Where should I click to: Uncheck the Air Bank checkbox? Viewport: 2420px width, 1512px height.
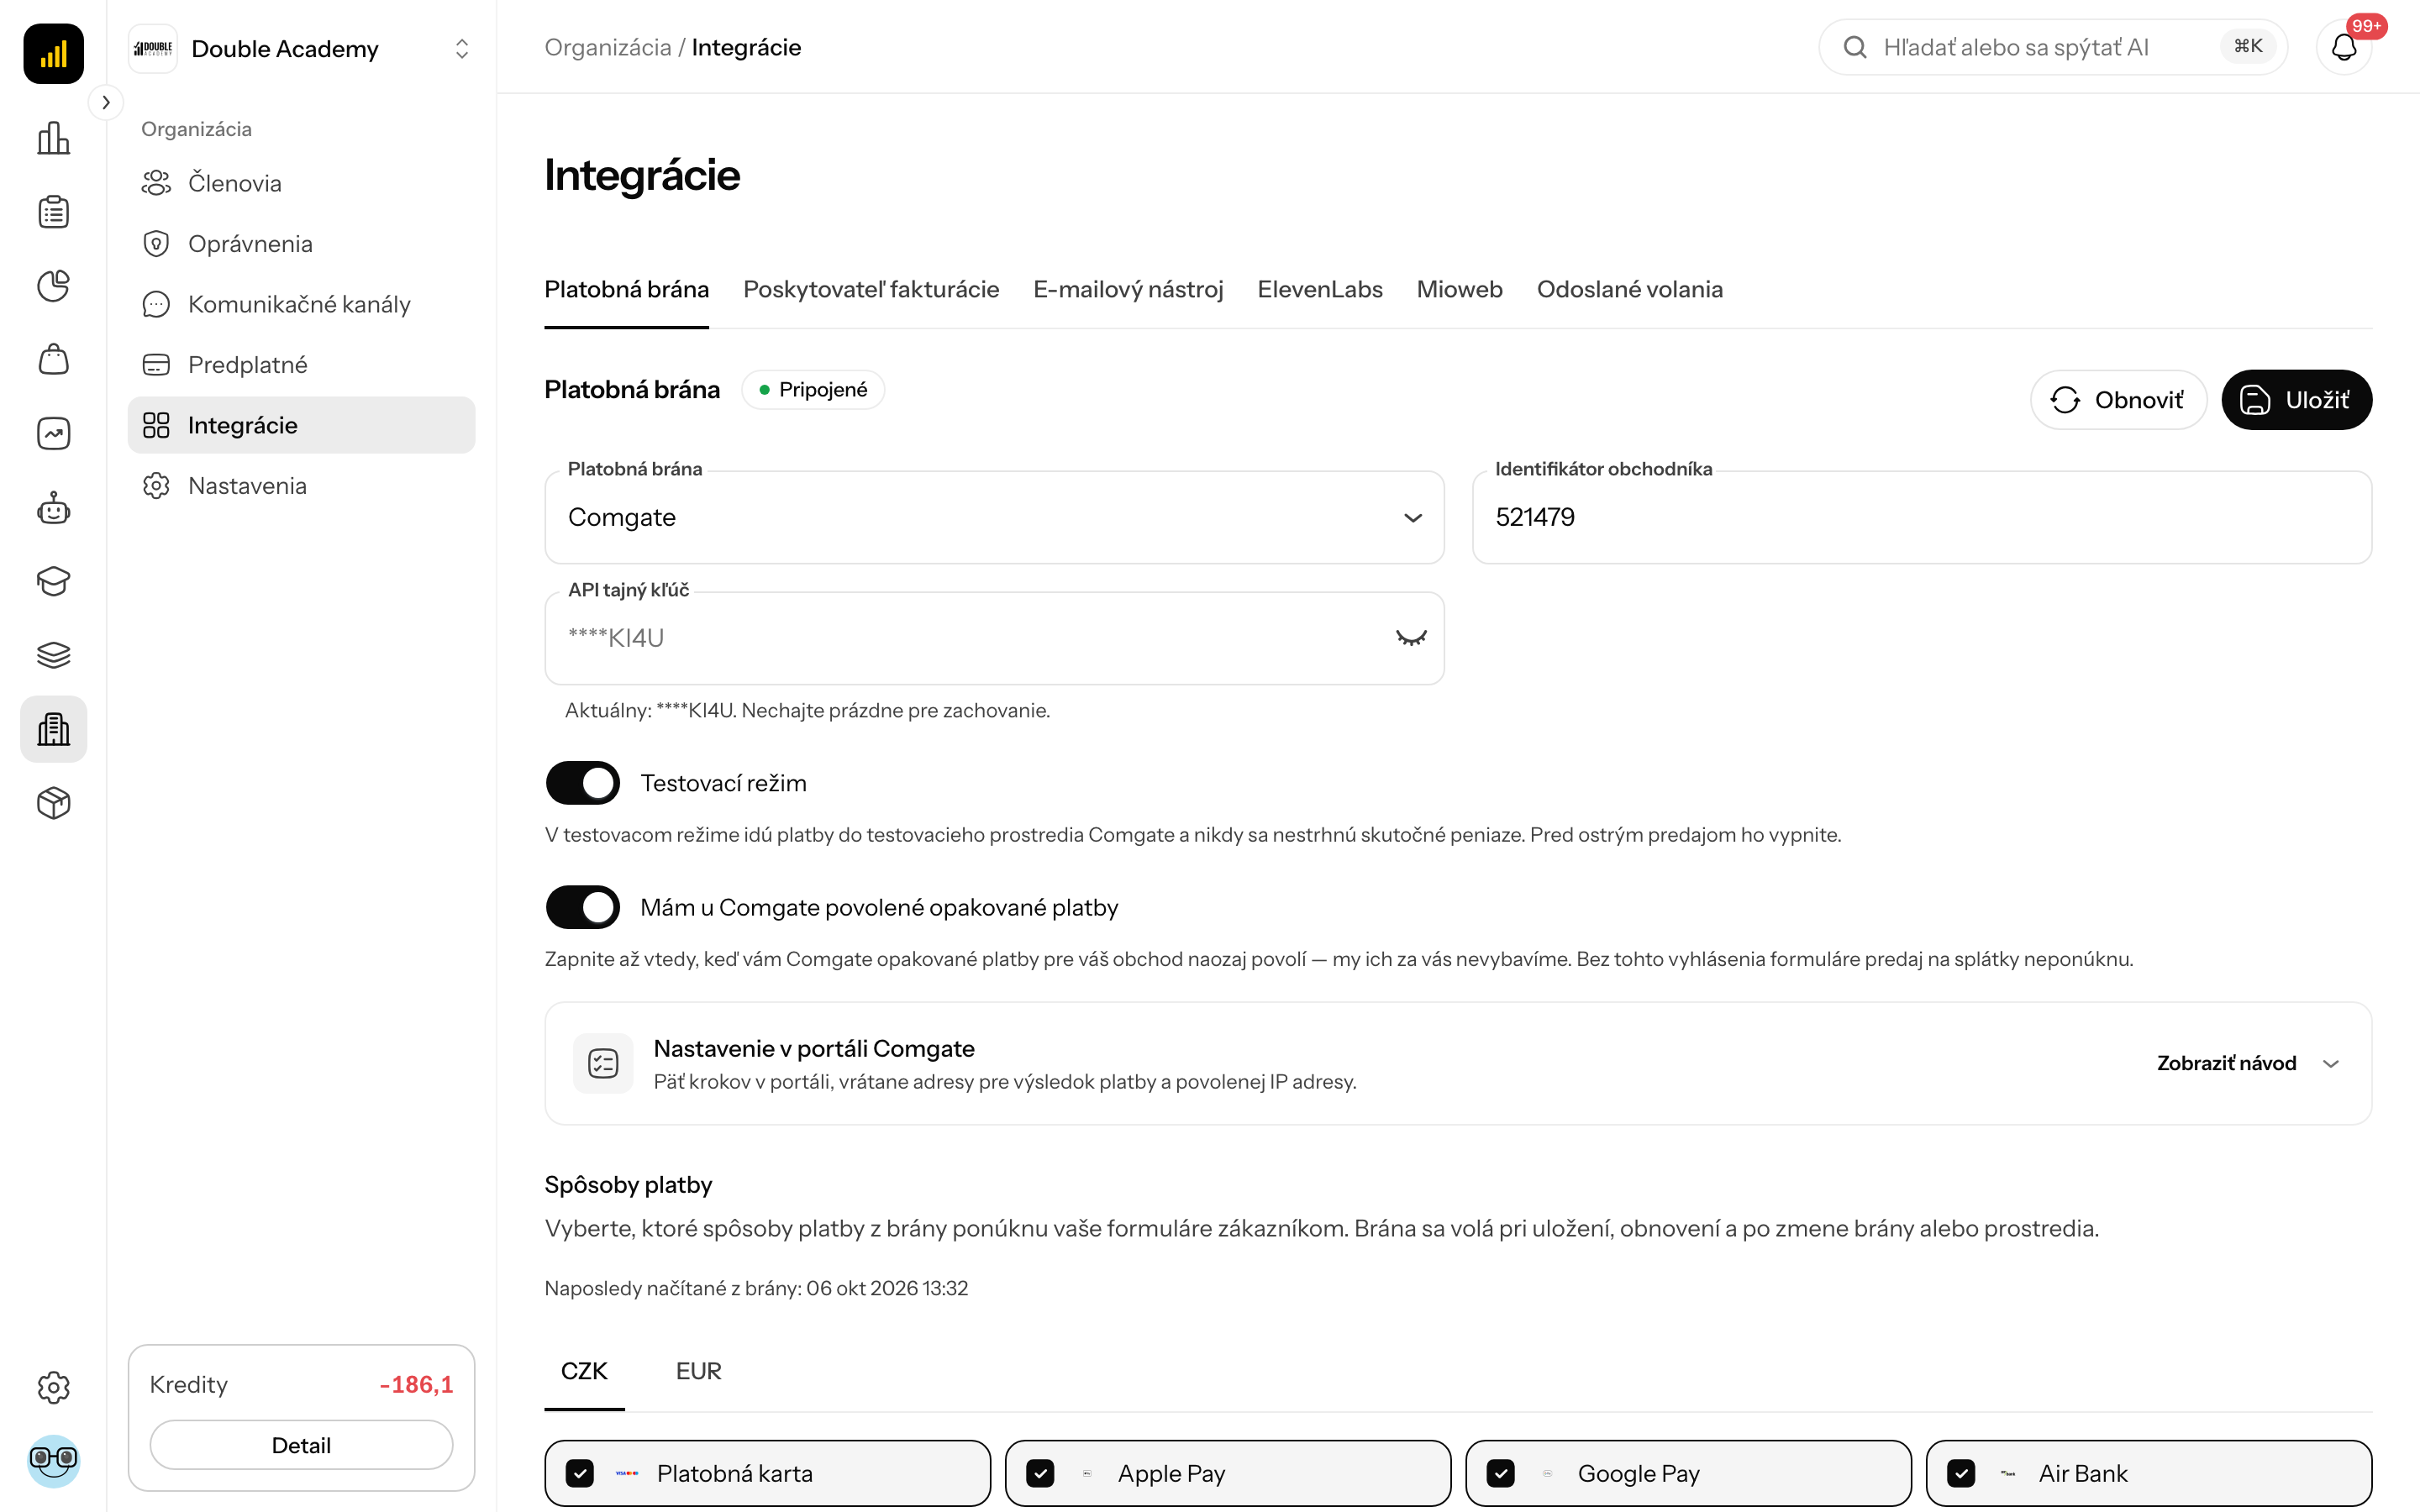pos(1961,1473)
